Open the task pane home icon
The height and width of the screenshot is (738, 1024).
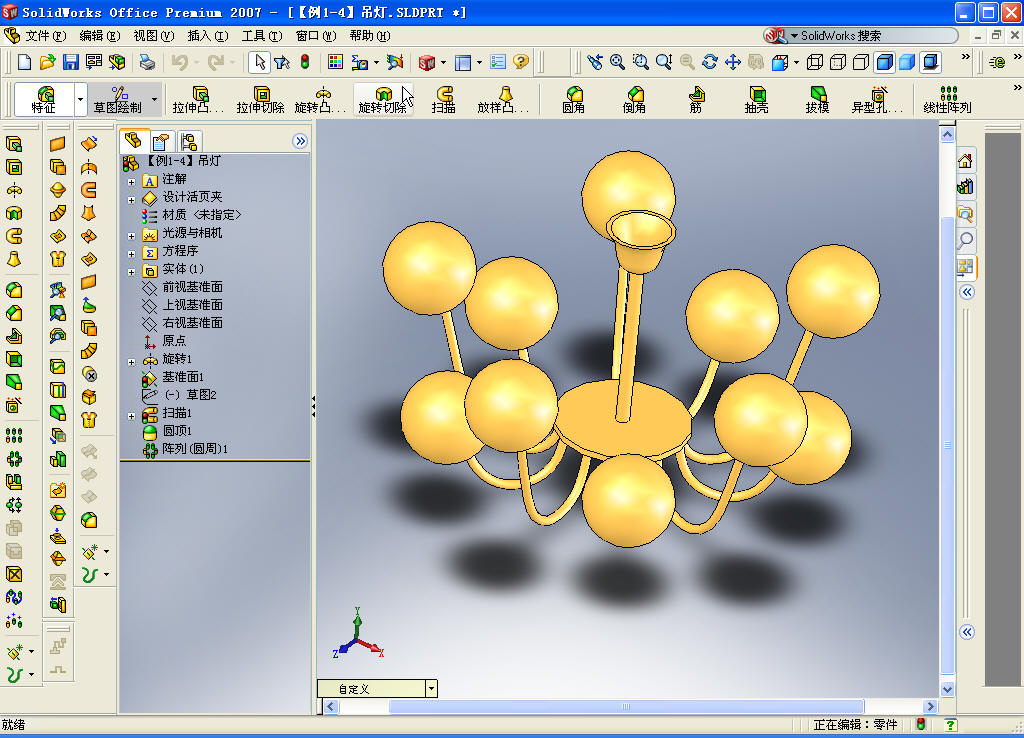tap(965, 161)
